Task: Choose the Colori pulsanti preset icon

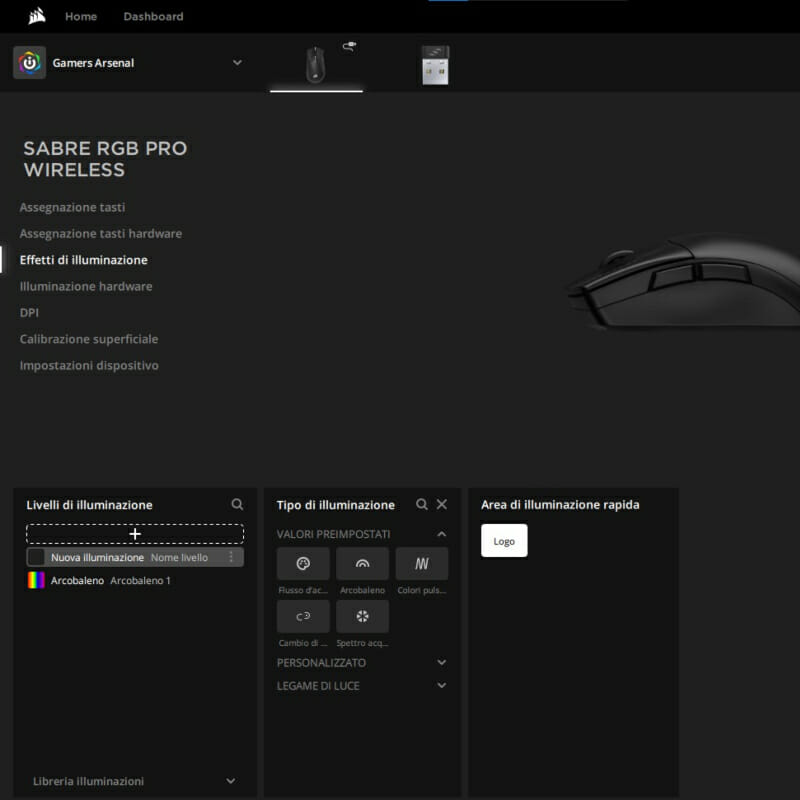Action: pos(422,564)
